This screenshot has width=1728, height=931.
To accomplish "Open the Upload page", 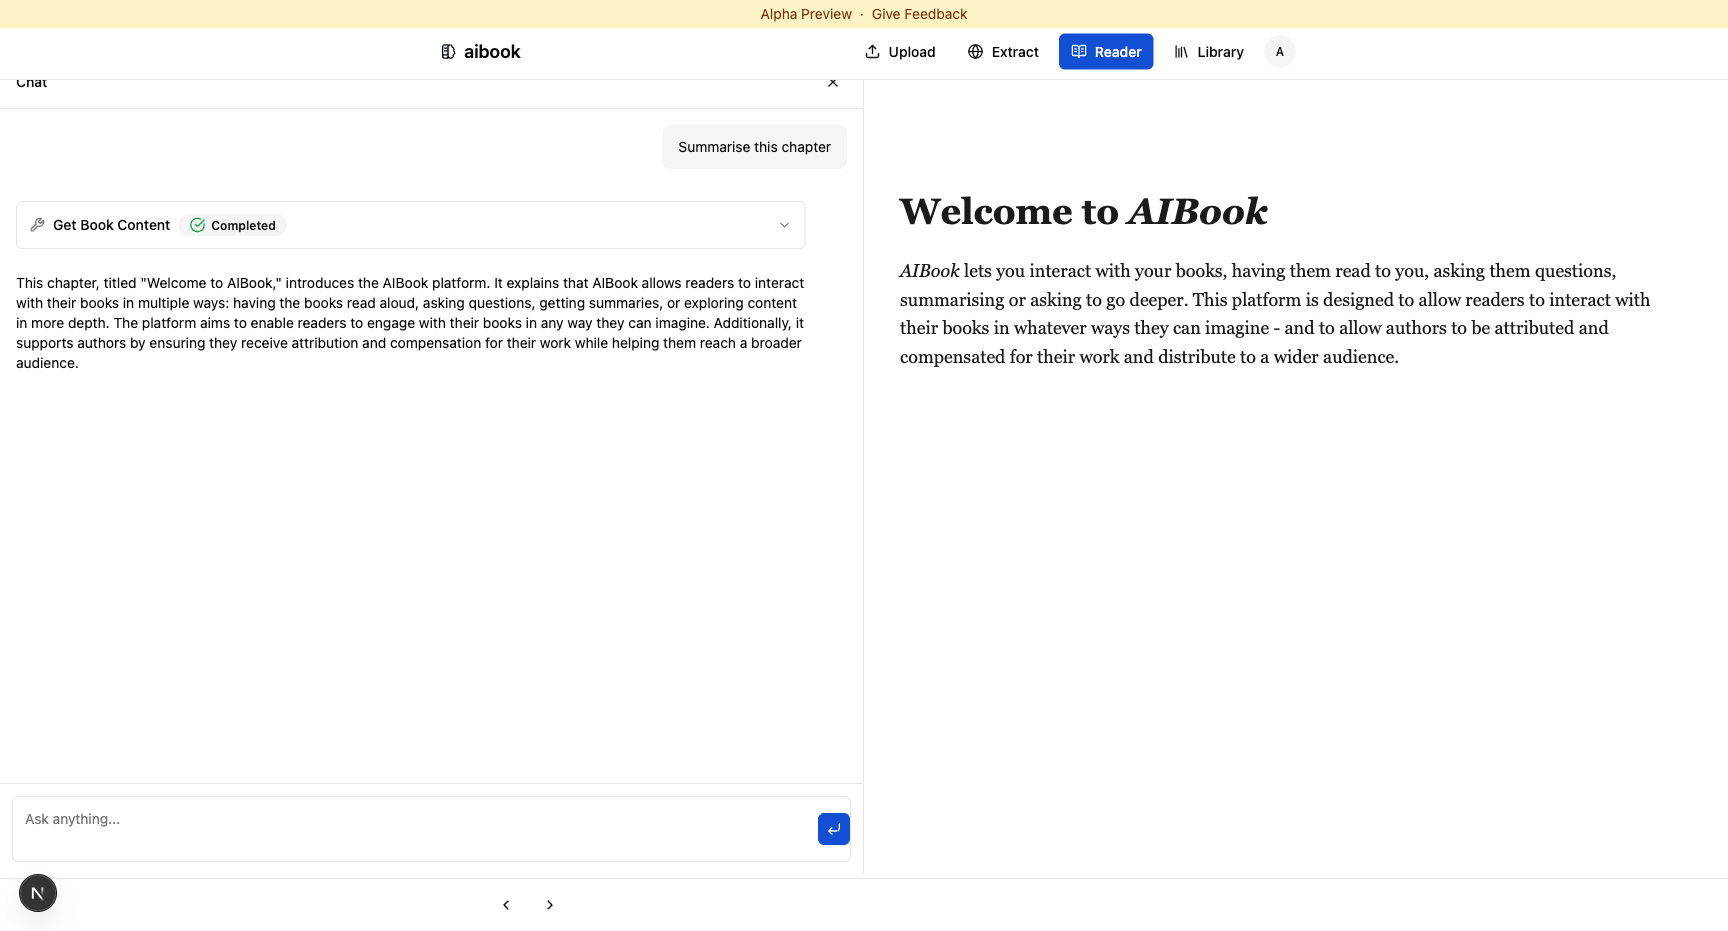I will (x=900, y=52).
